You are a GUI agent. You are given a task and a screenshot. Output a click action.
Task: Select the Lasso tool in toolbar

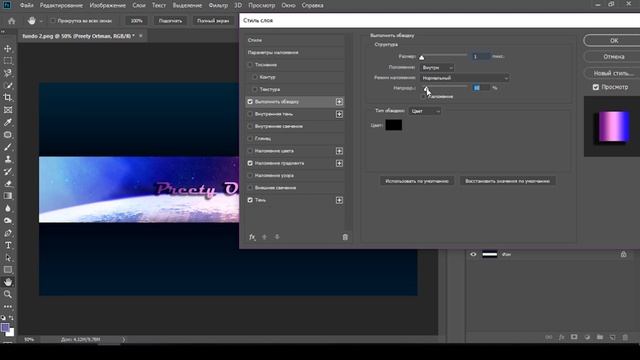8,73
